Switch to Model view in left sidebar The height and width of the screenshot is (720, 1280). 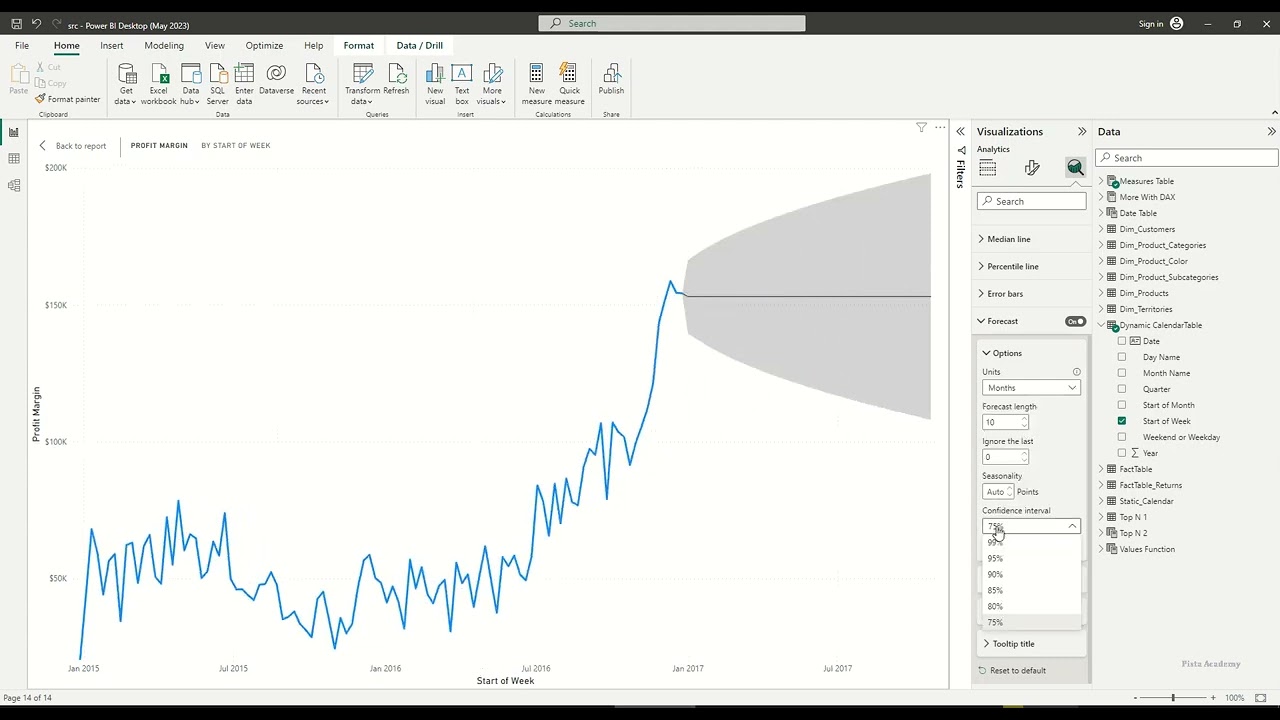[14, 186]
